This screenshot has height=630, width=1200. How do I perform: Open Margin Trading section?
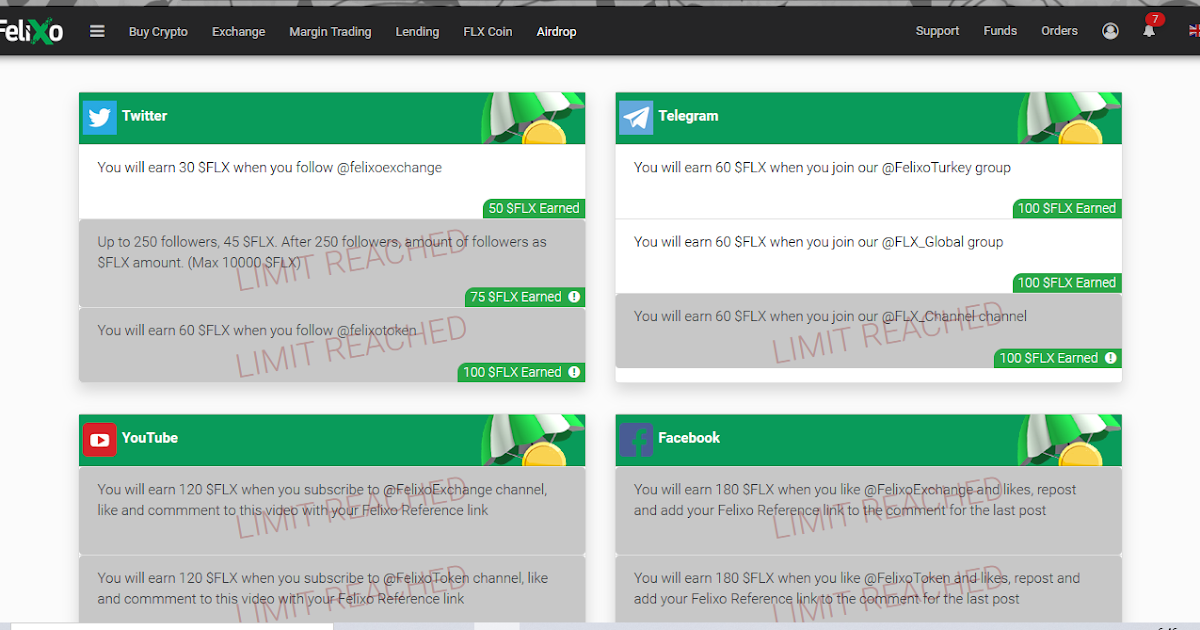pyautogui.click(x=330, y=32)
